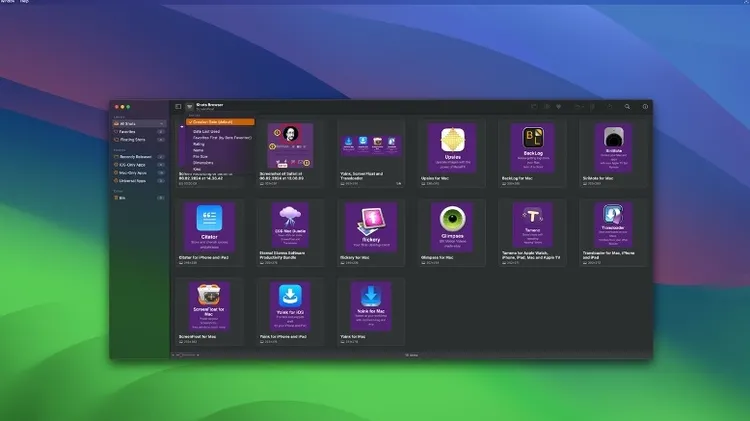
Task: Open the Bin in the sidebar
Action: pyautogui.click(x=122, y=197)
